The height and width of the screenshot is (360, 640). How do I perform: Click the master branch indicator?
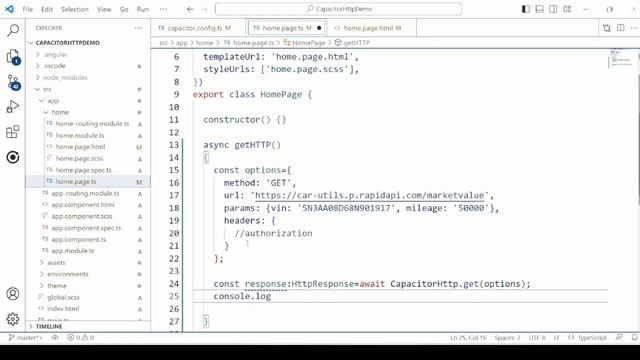[25, 338]
